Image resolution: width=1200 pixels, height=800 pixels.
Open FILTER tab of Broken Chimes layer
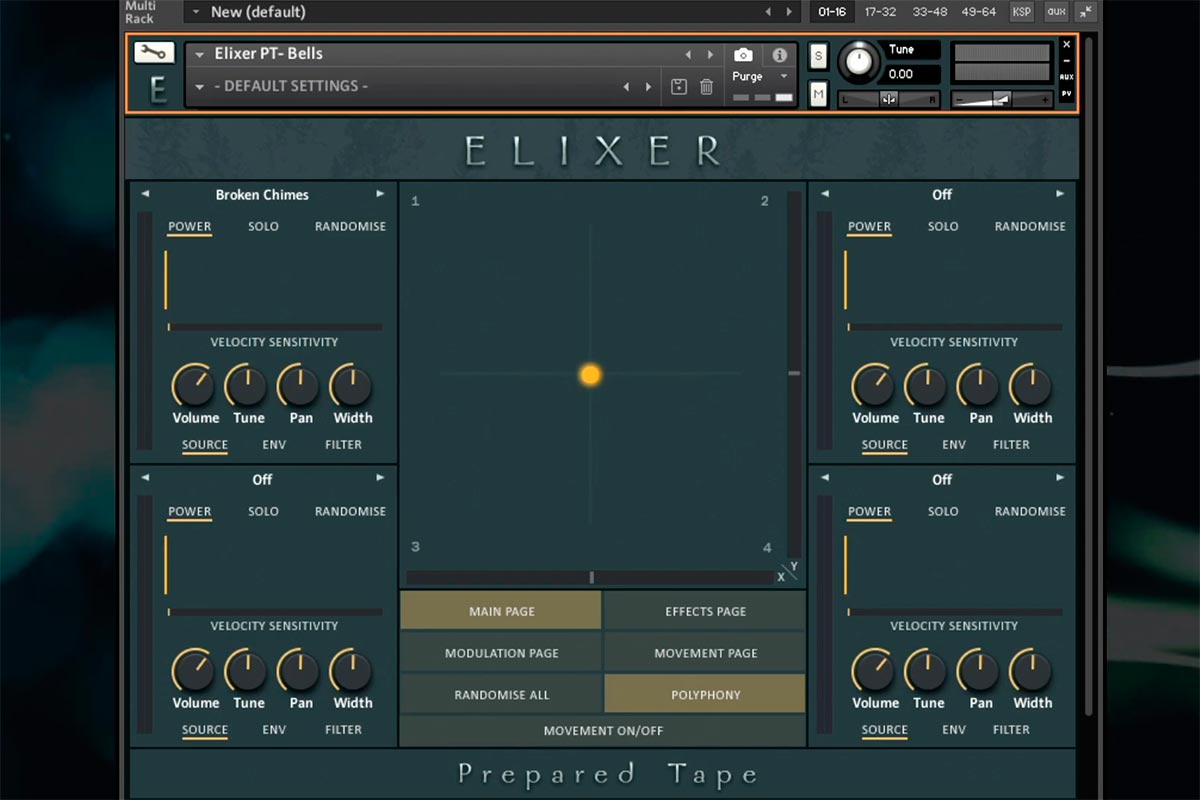tap(343, 445)
